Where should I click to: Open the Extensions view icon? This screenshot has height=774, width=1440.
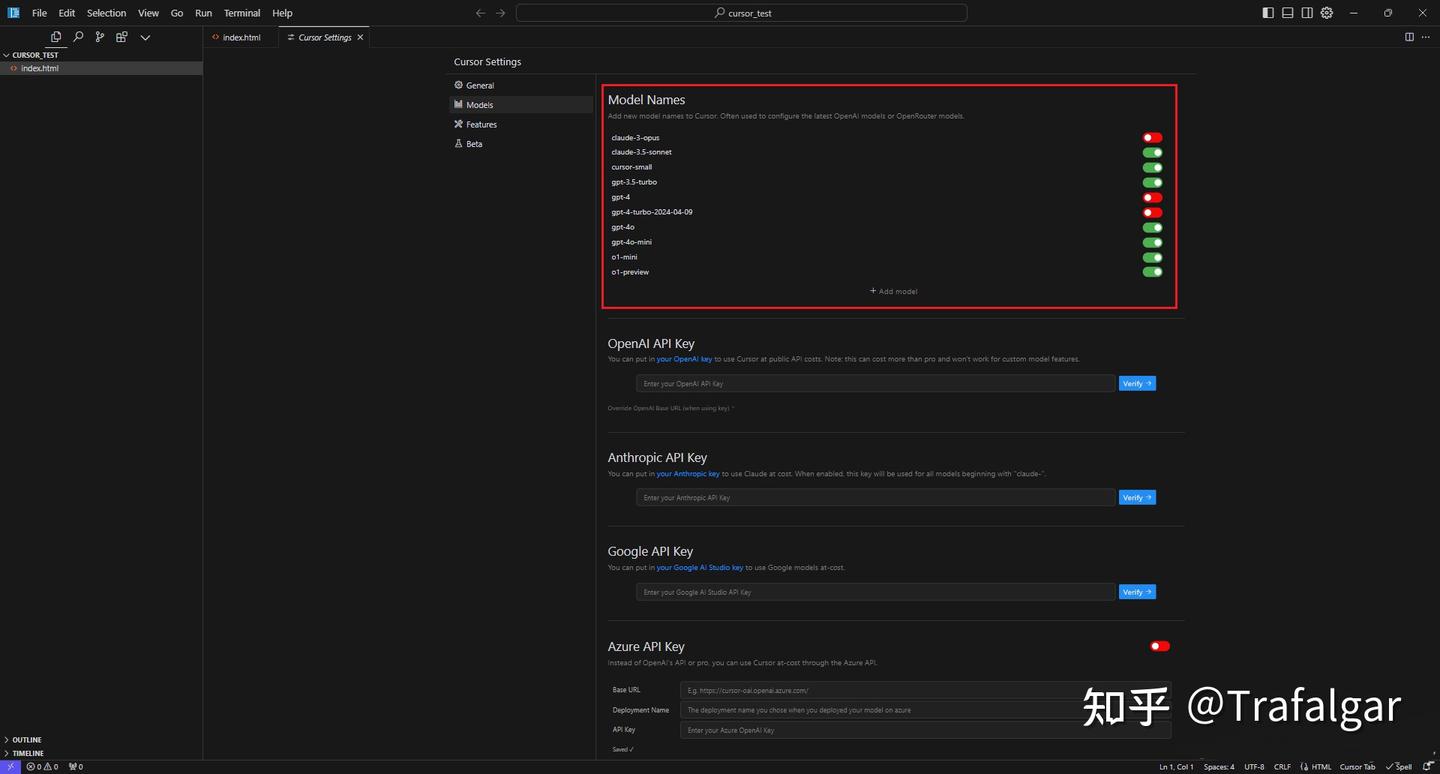point(121,37)
